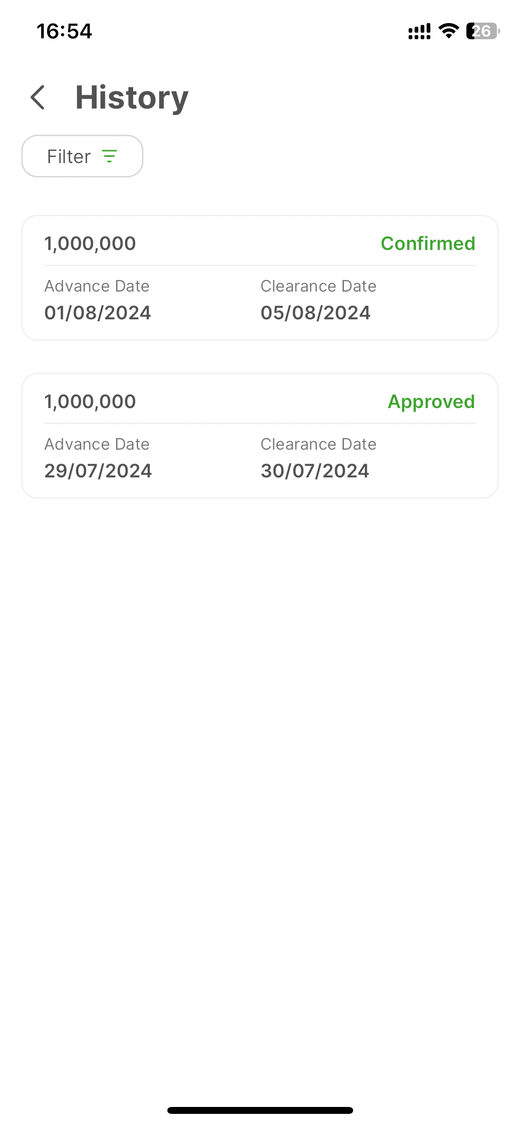This screenshot has width=520, height=1125.
Task: Select the Approved status label
Action: 431,402
